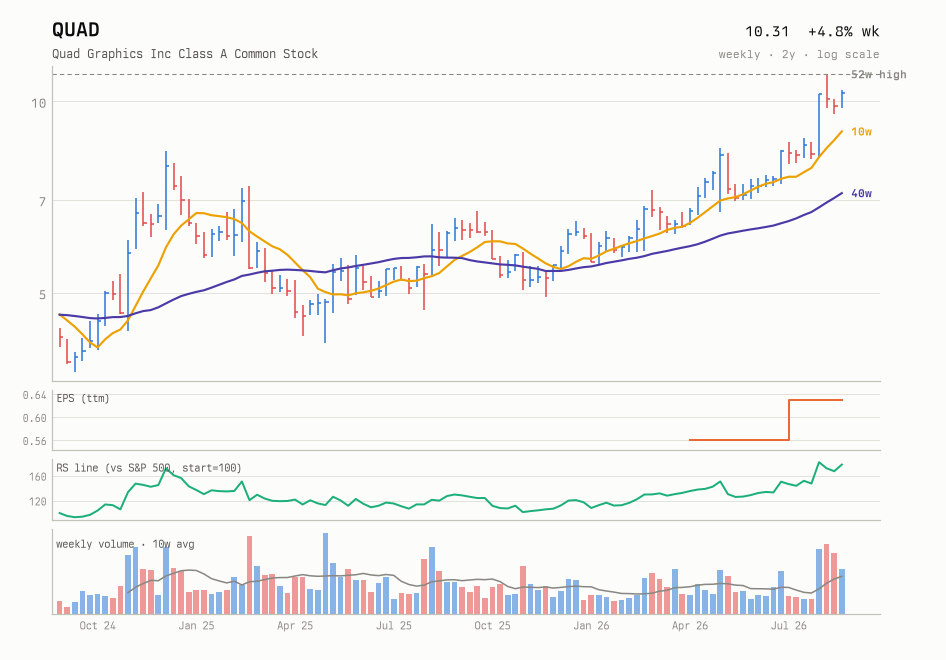Click the Jul 25 date axis label
This screenshot has height=660, width=946.
[x=394, y=626]
